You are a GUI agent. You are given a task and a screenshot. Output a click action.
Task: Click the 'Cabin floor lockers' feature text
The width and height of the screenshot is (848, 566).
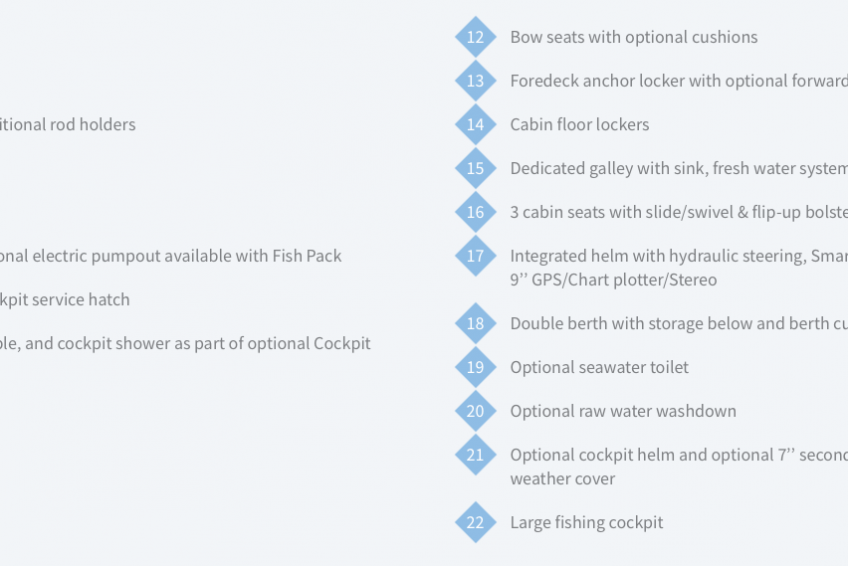click(579, 124)
